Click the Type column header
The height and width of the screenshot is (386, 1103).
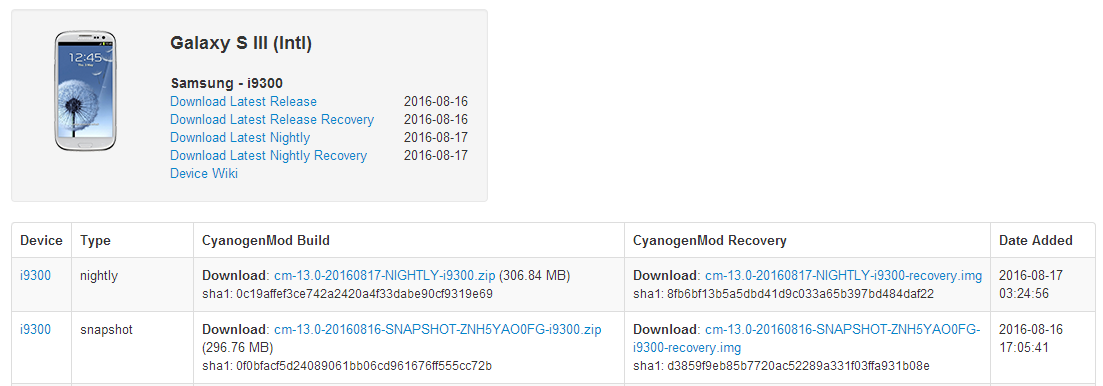95,240
